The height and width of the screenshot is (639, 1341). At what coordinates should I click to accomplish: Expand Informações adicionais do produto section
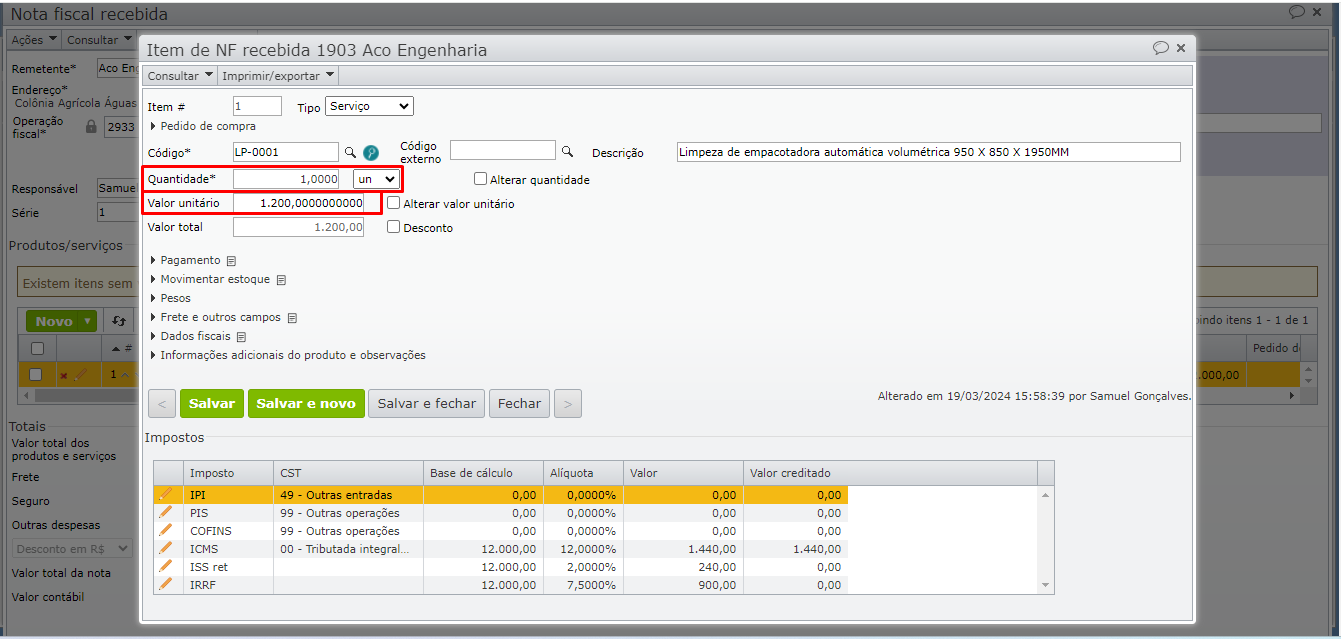coord(287,355)
